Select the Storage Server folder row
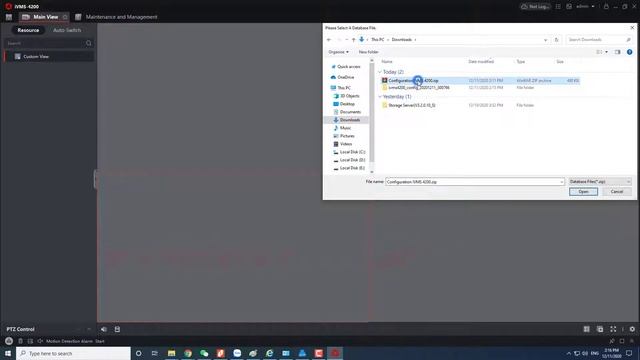Image resolution: width=640 pixels, height=360 pixels. 480,105
